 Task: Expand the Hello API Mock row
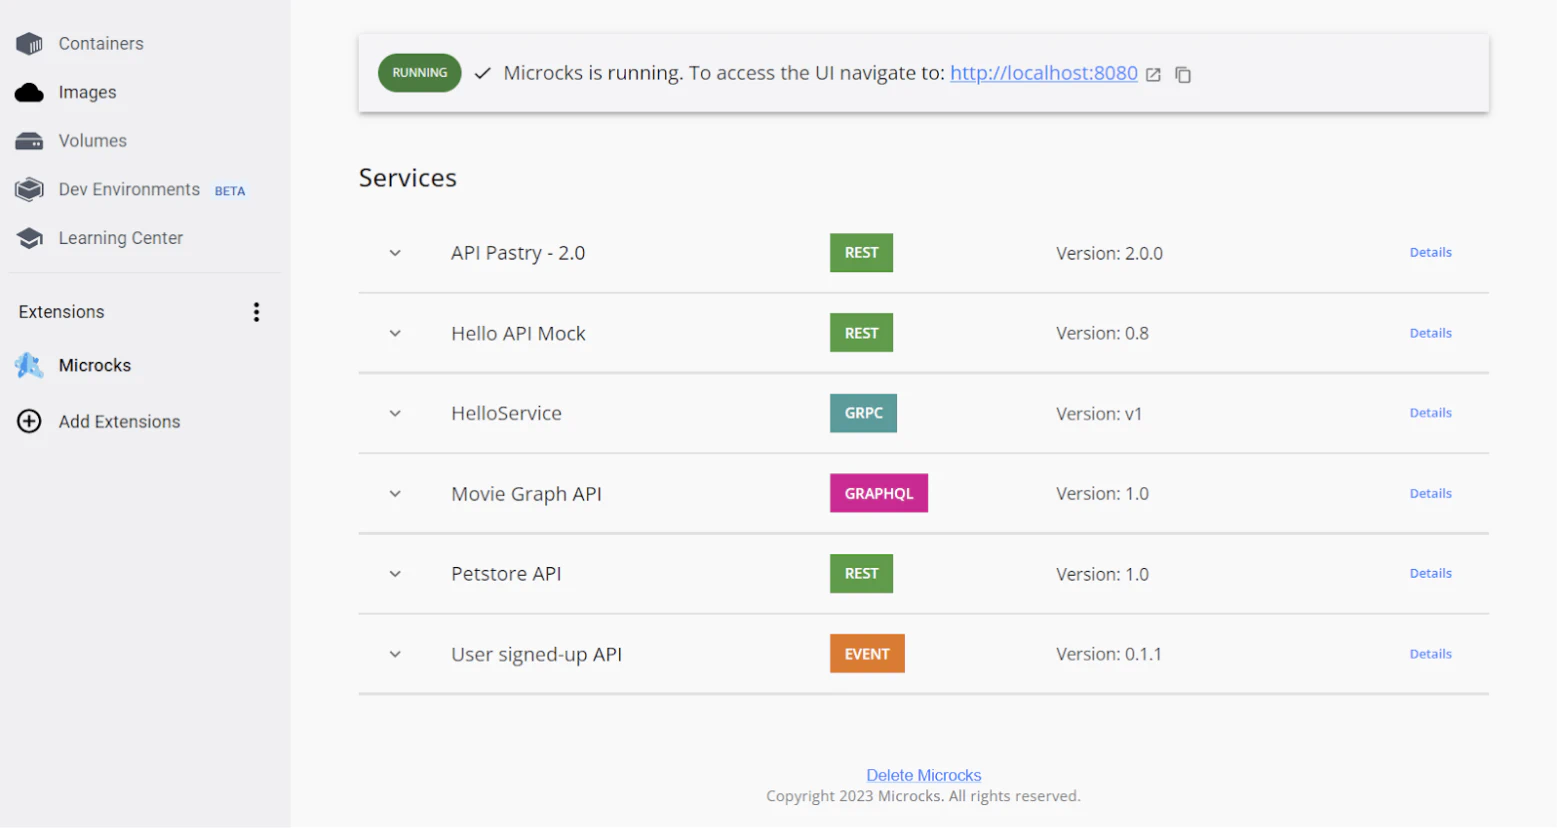point(395,334)
